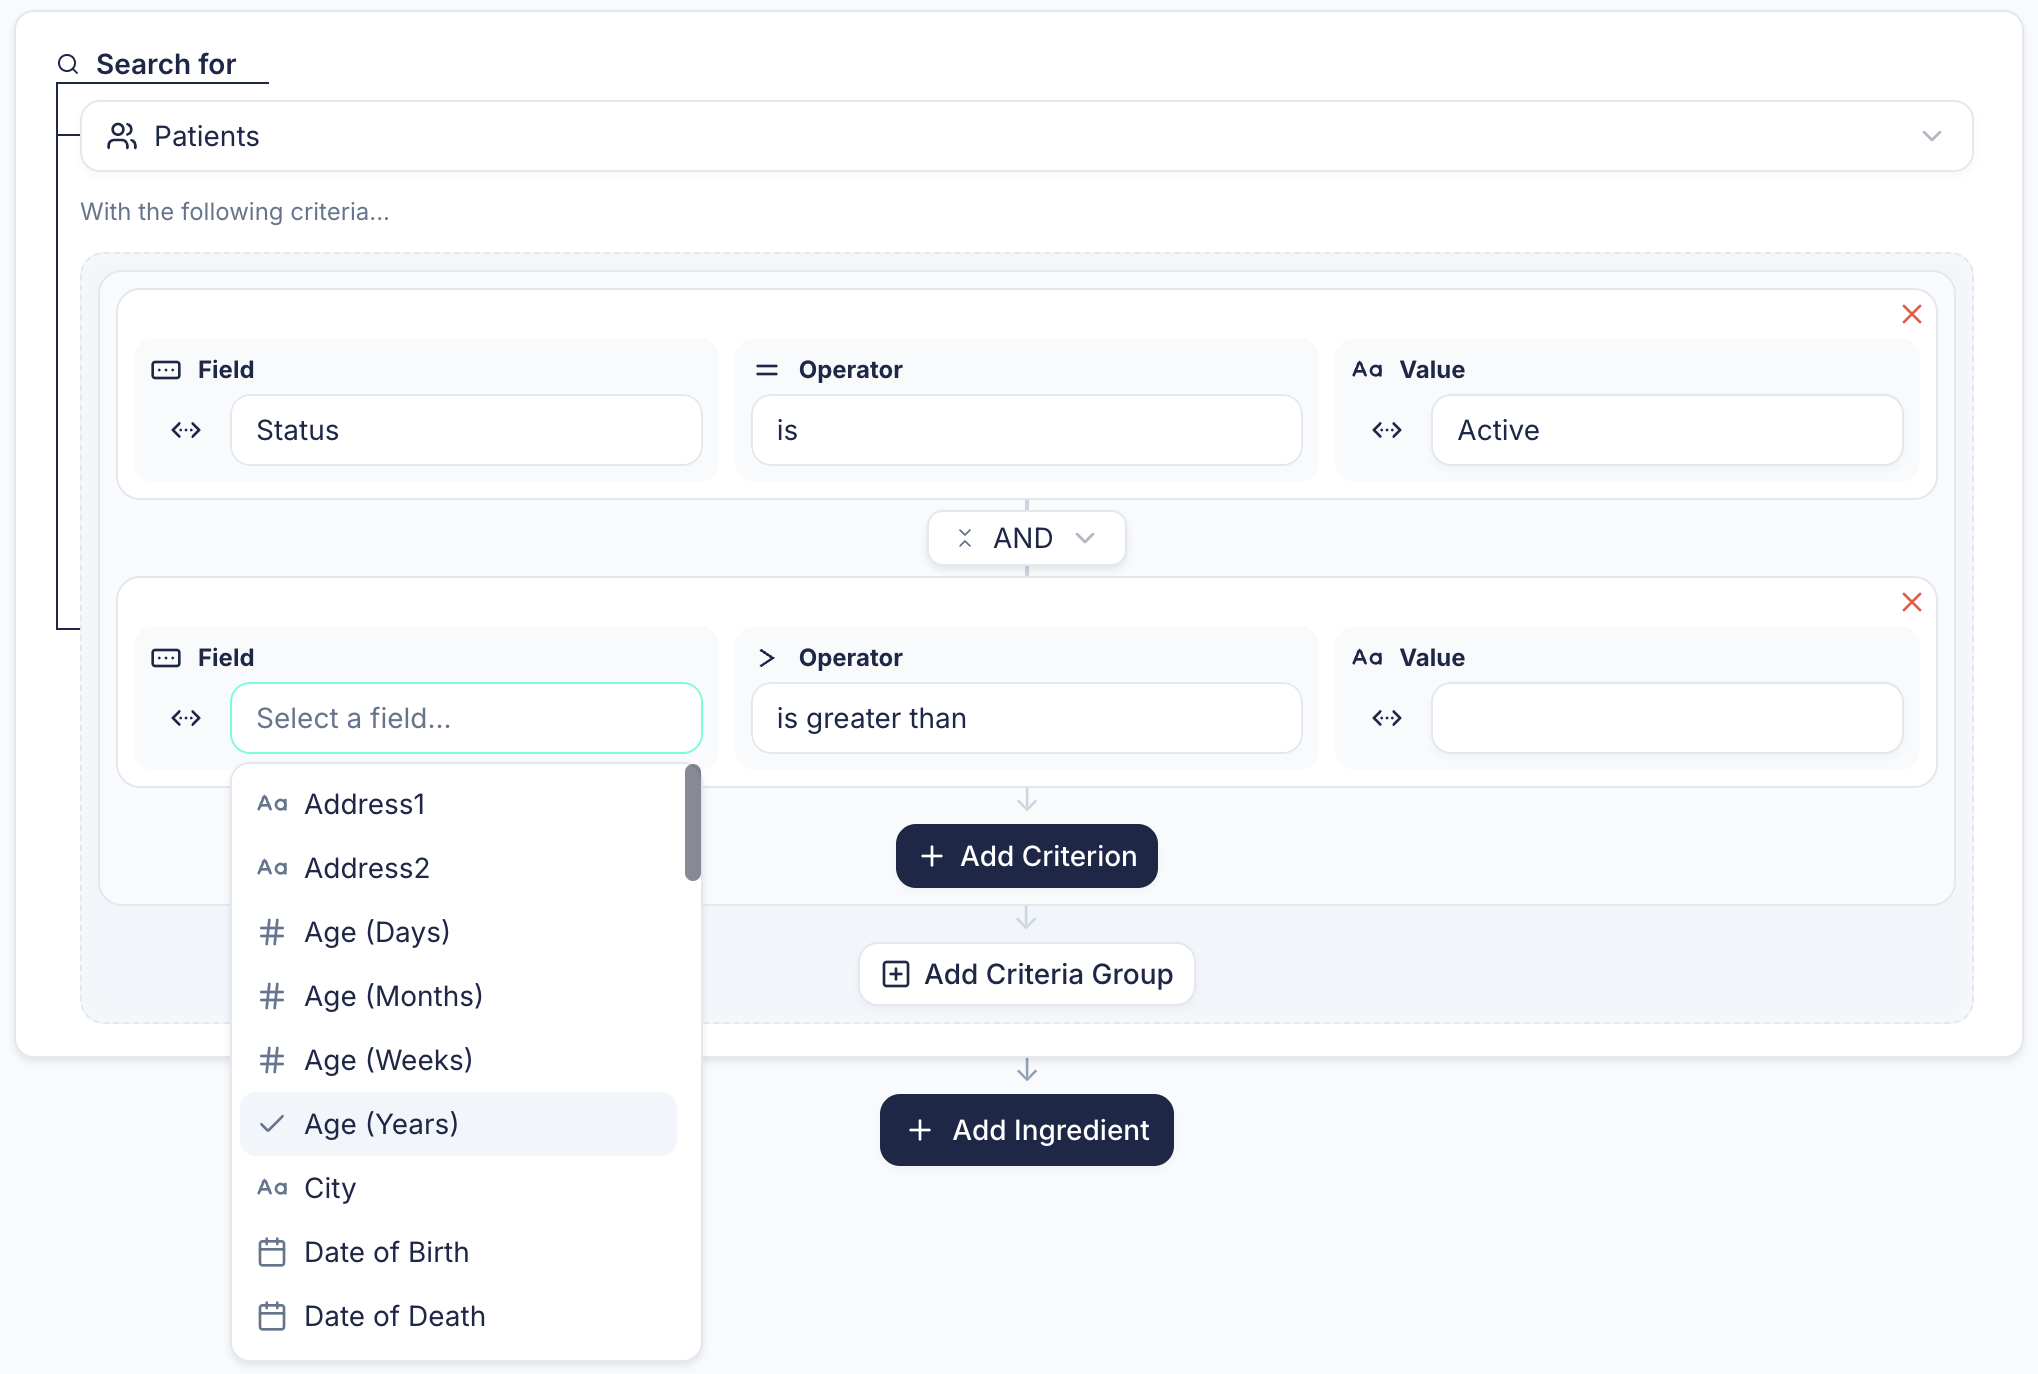Toggle variable mode next to Status field
Viewport: 2038px width, 1374px height.
pyautogui.click(x=186, y=430)
